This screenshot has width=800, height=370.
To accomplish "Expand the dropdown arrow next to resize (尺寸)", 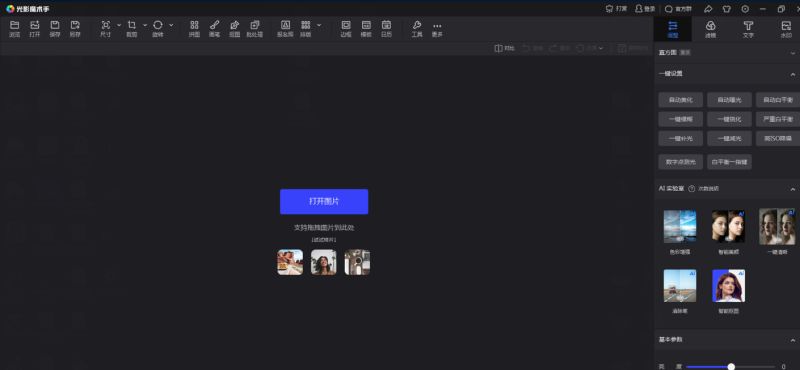I will 119,25.
